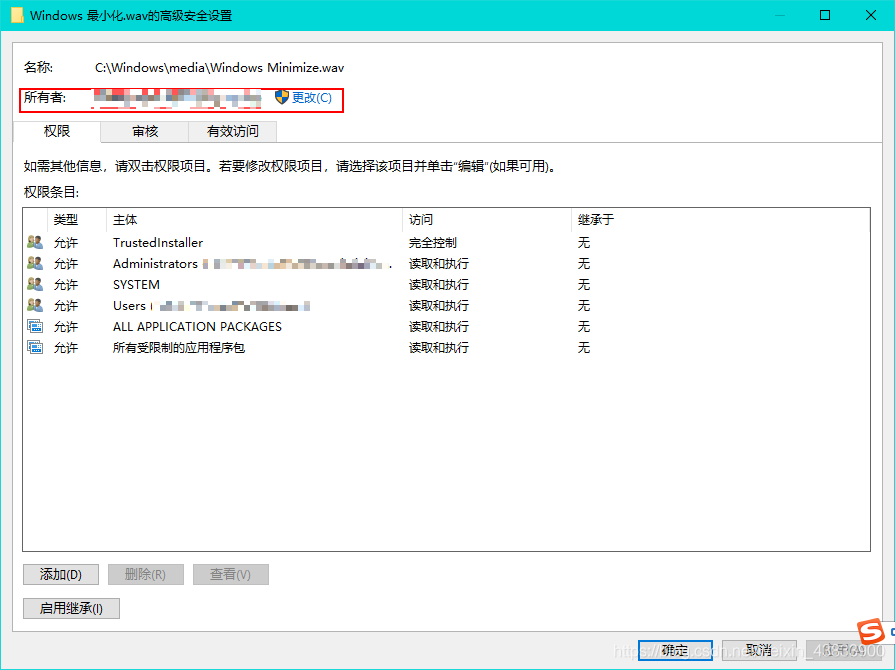
Task: Close the advanced security settings window
Action: [871, 15]
